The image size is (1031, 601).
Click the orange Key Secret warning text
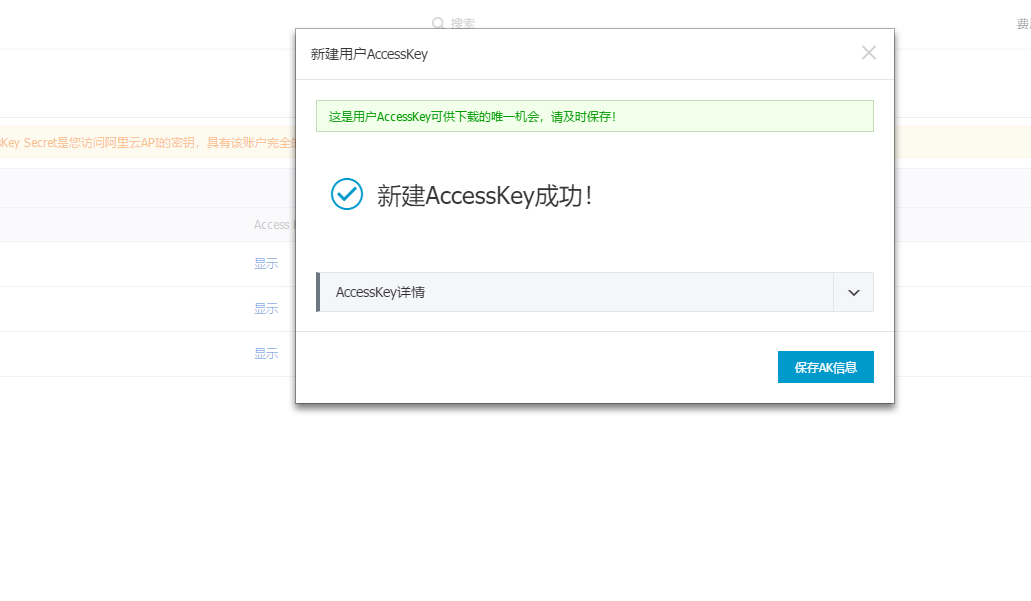point(148,143)
